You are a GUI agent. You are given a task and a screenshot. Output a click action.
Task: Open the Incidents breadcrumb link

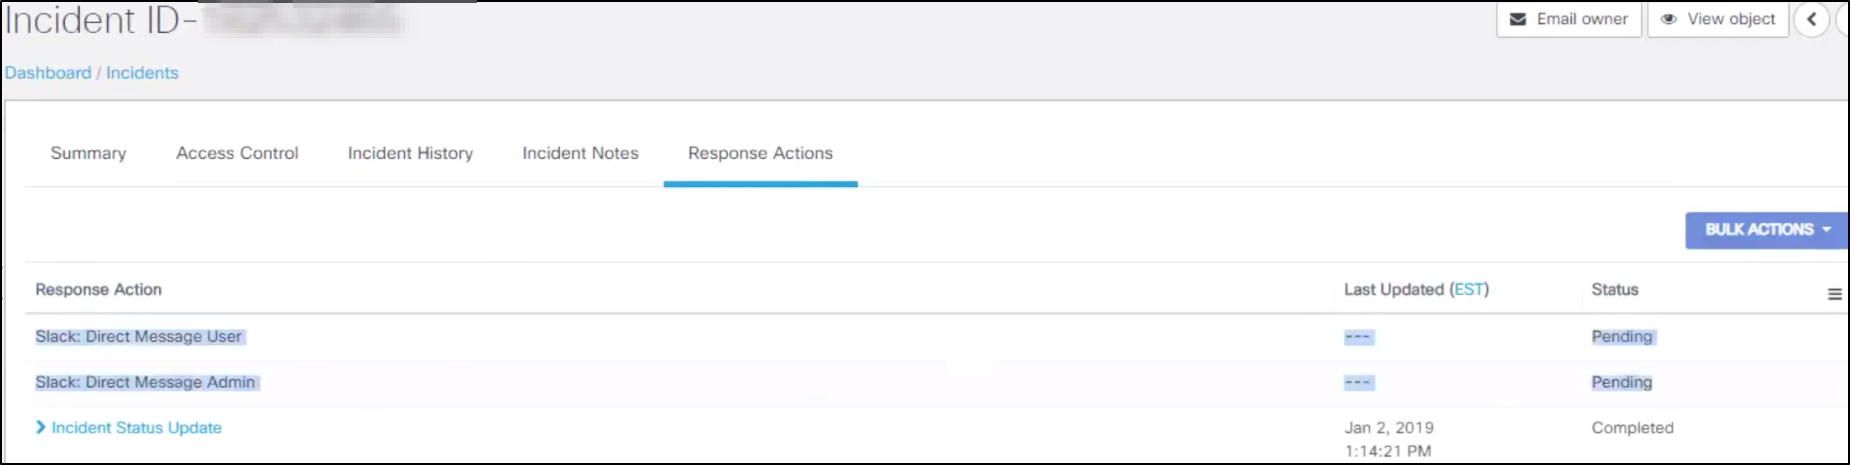point(142,73)
